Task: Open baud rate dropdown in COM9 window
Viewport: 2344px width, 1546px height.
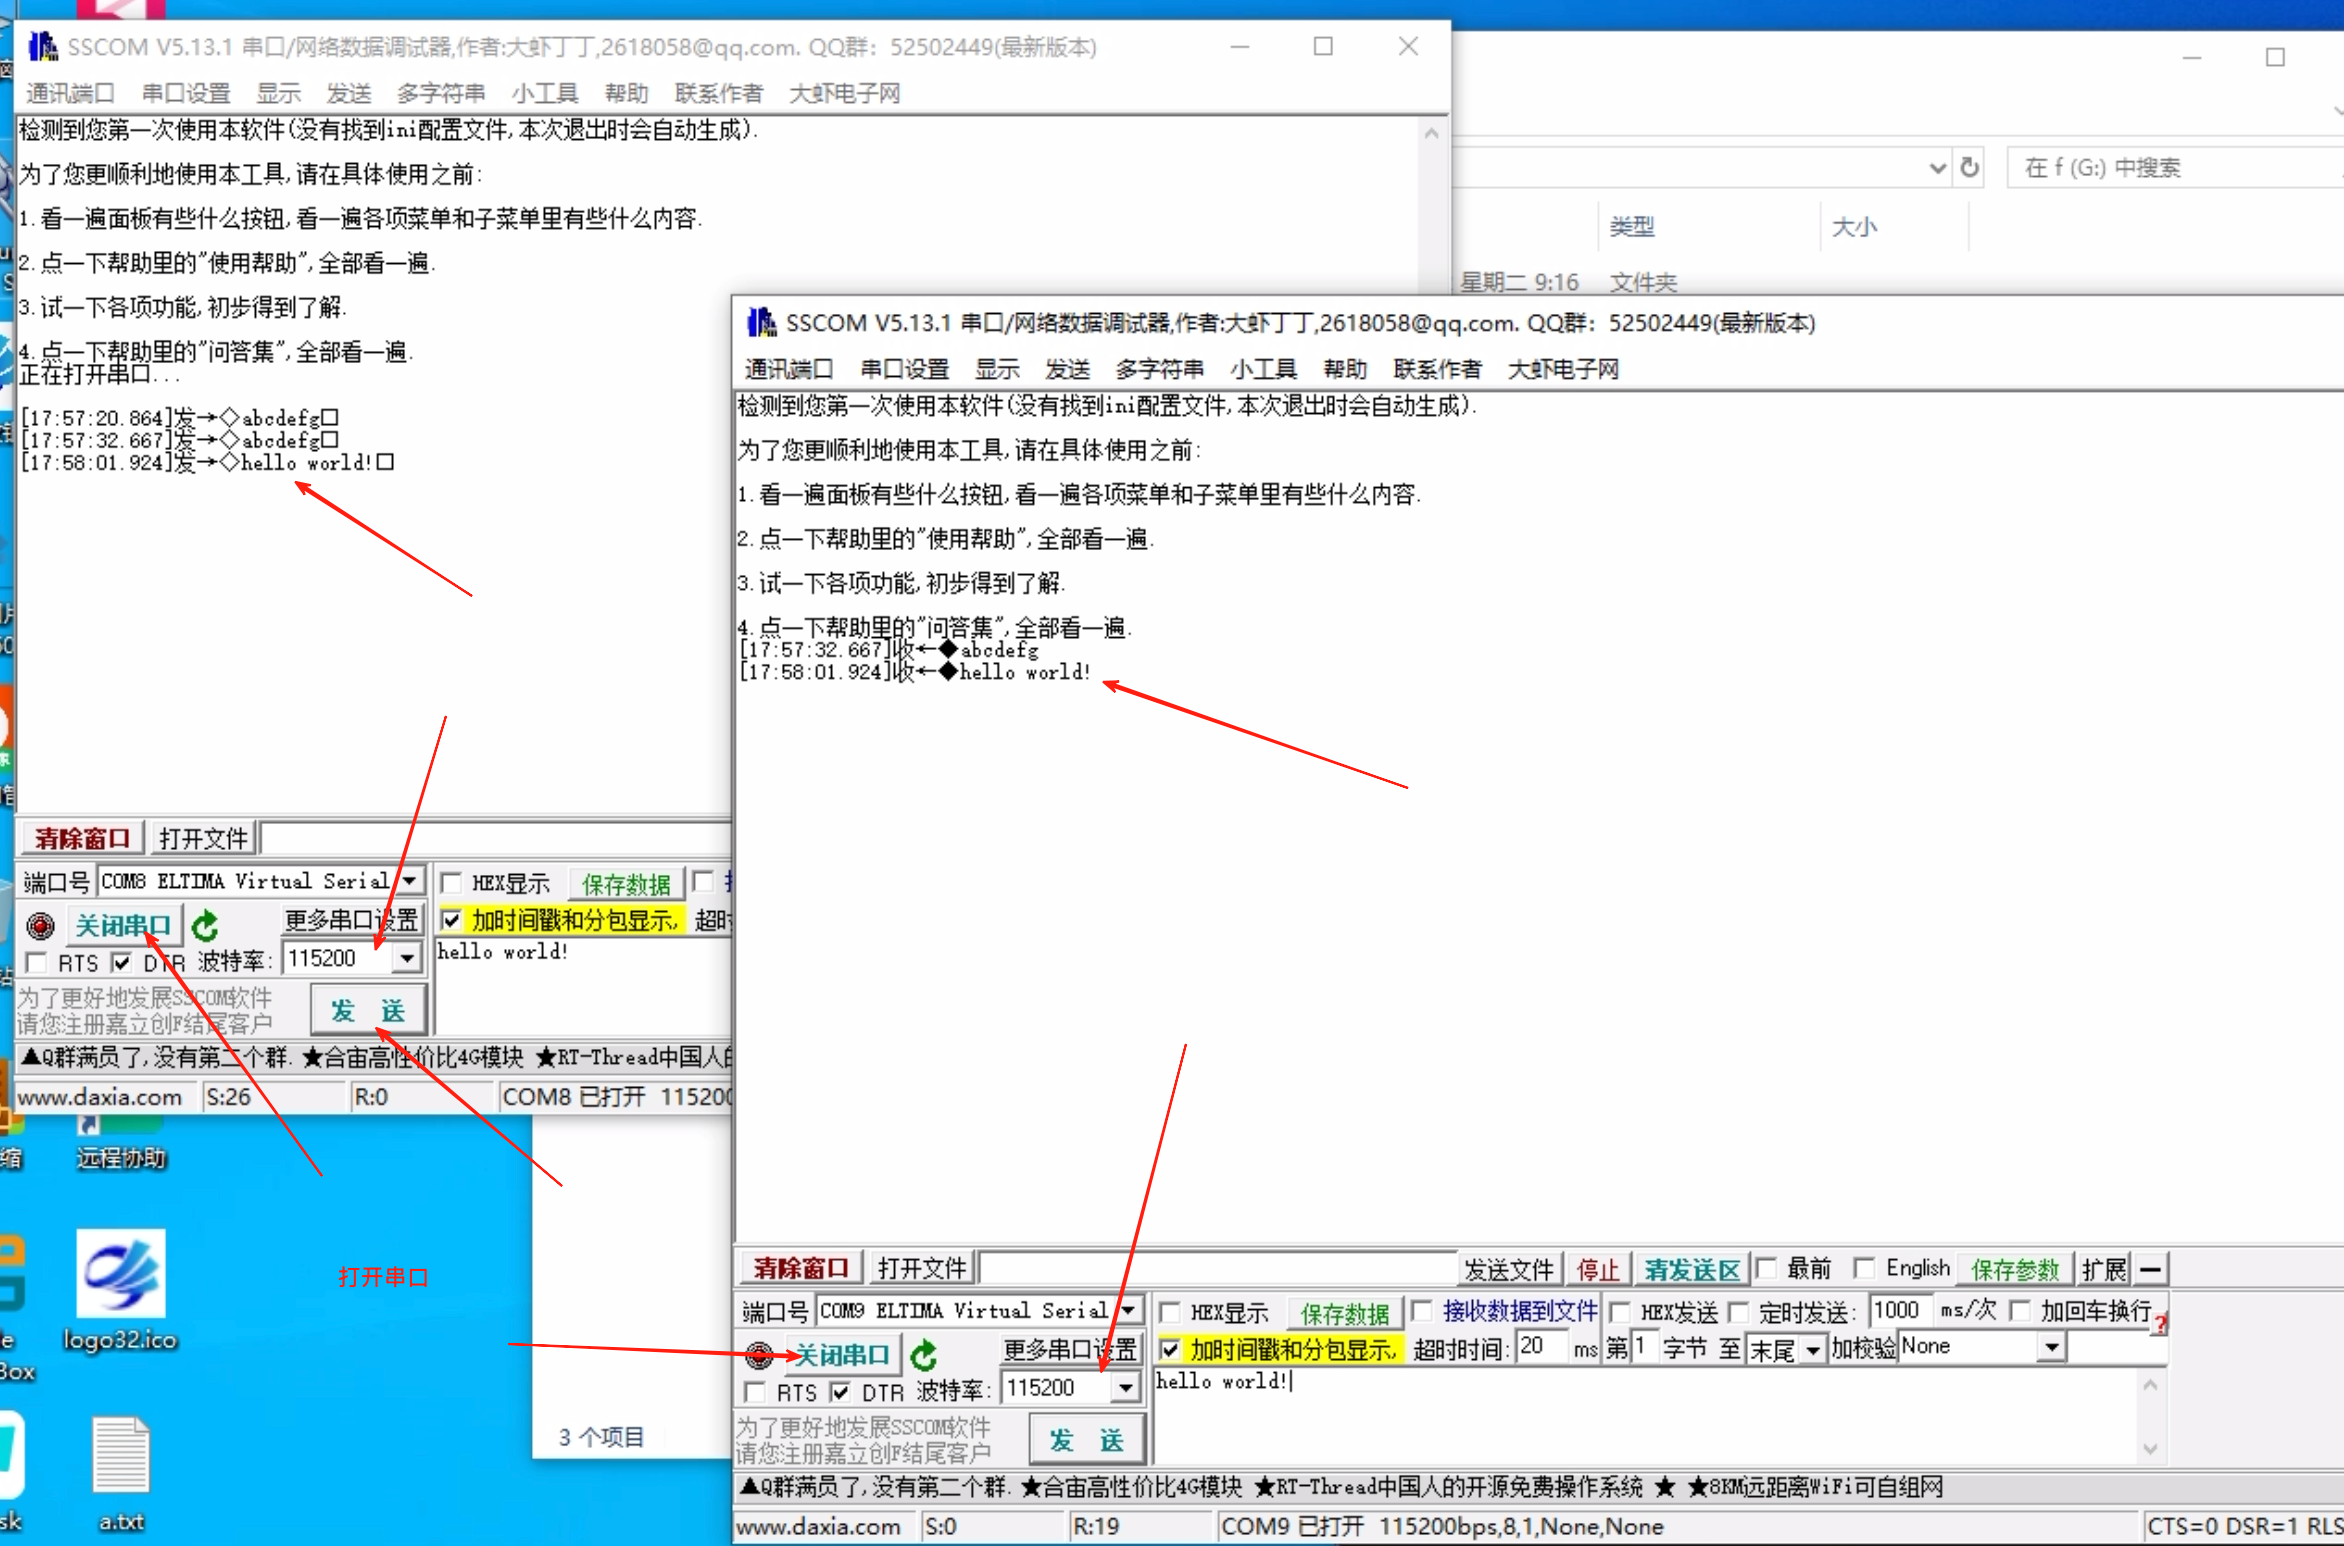Action: point(1126,1388)
